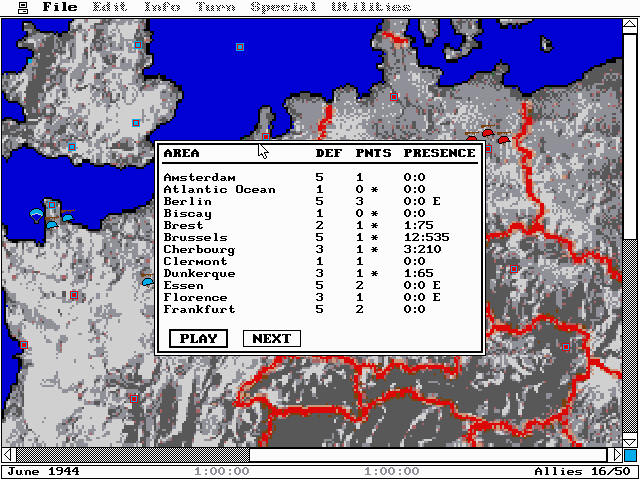Screen dimensions: 640x480
Task: Click the blue box at window's bottom-right corner
Action: (x=631, y=455)
